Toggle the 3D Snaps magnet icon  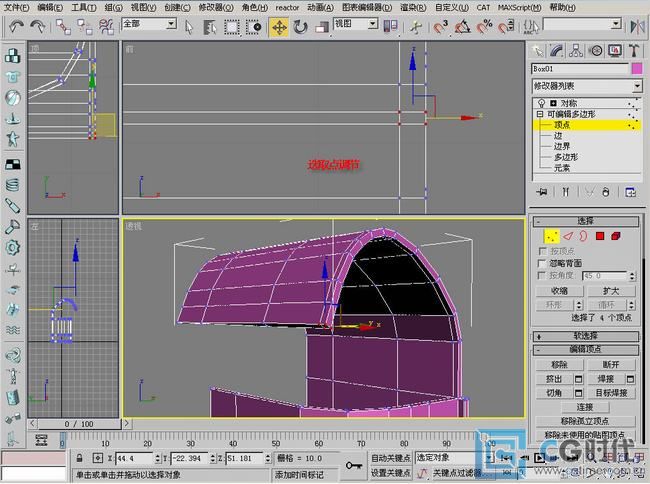click(x=440, y=27)
